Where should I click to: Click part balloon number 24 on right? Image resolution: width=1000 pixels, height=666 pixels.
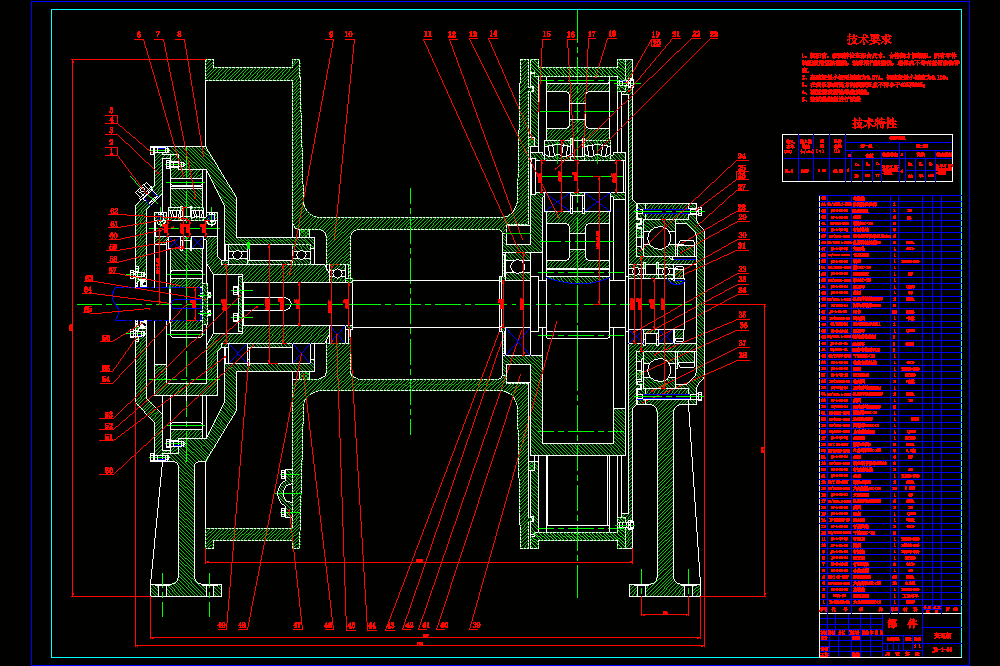[742, 156]
